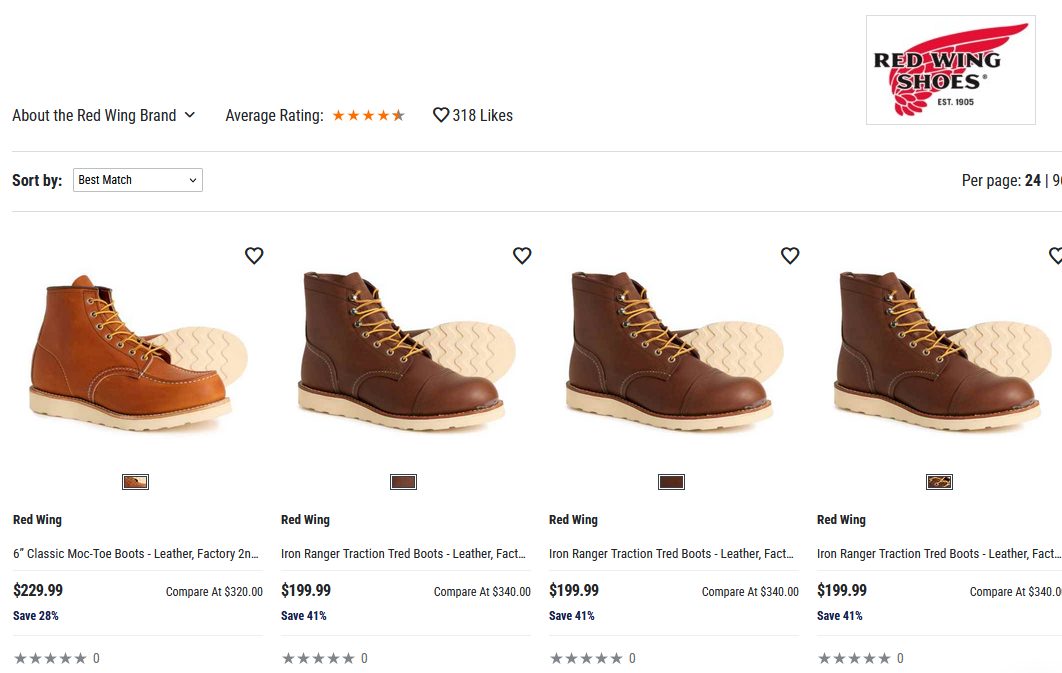Open second Iron Ranger Traction Tred Boots title
The width and height of the screenshot is (1062, 673).
click(x=672, y=553)
